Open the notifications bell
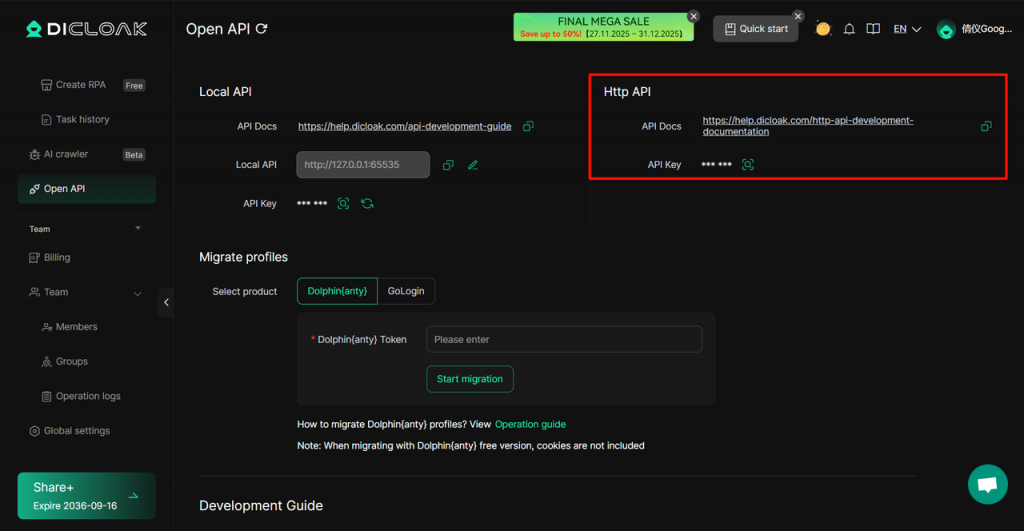 (x=849, y=29)
